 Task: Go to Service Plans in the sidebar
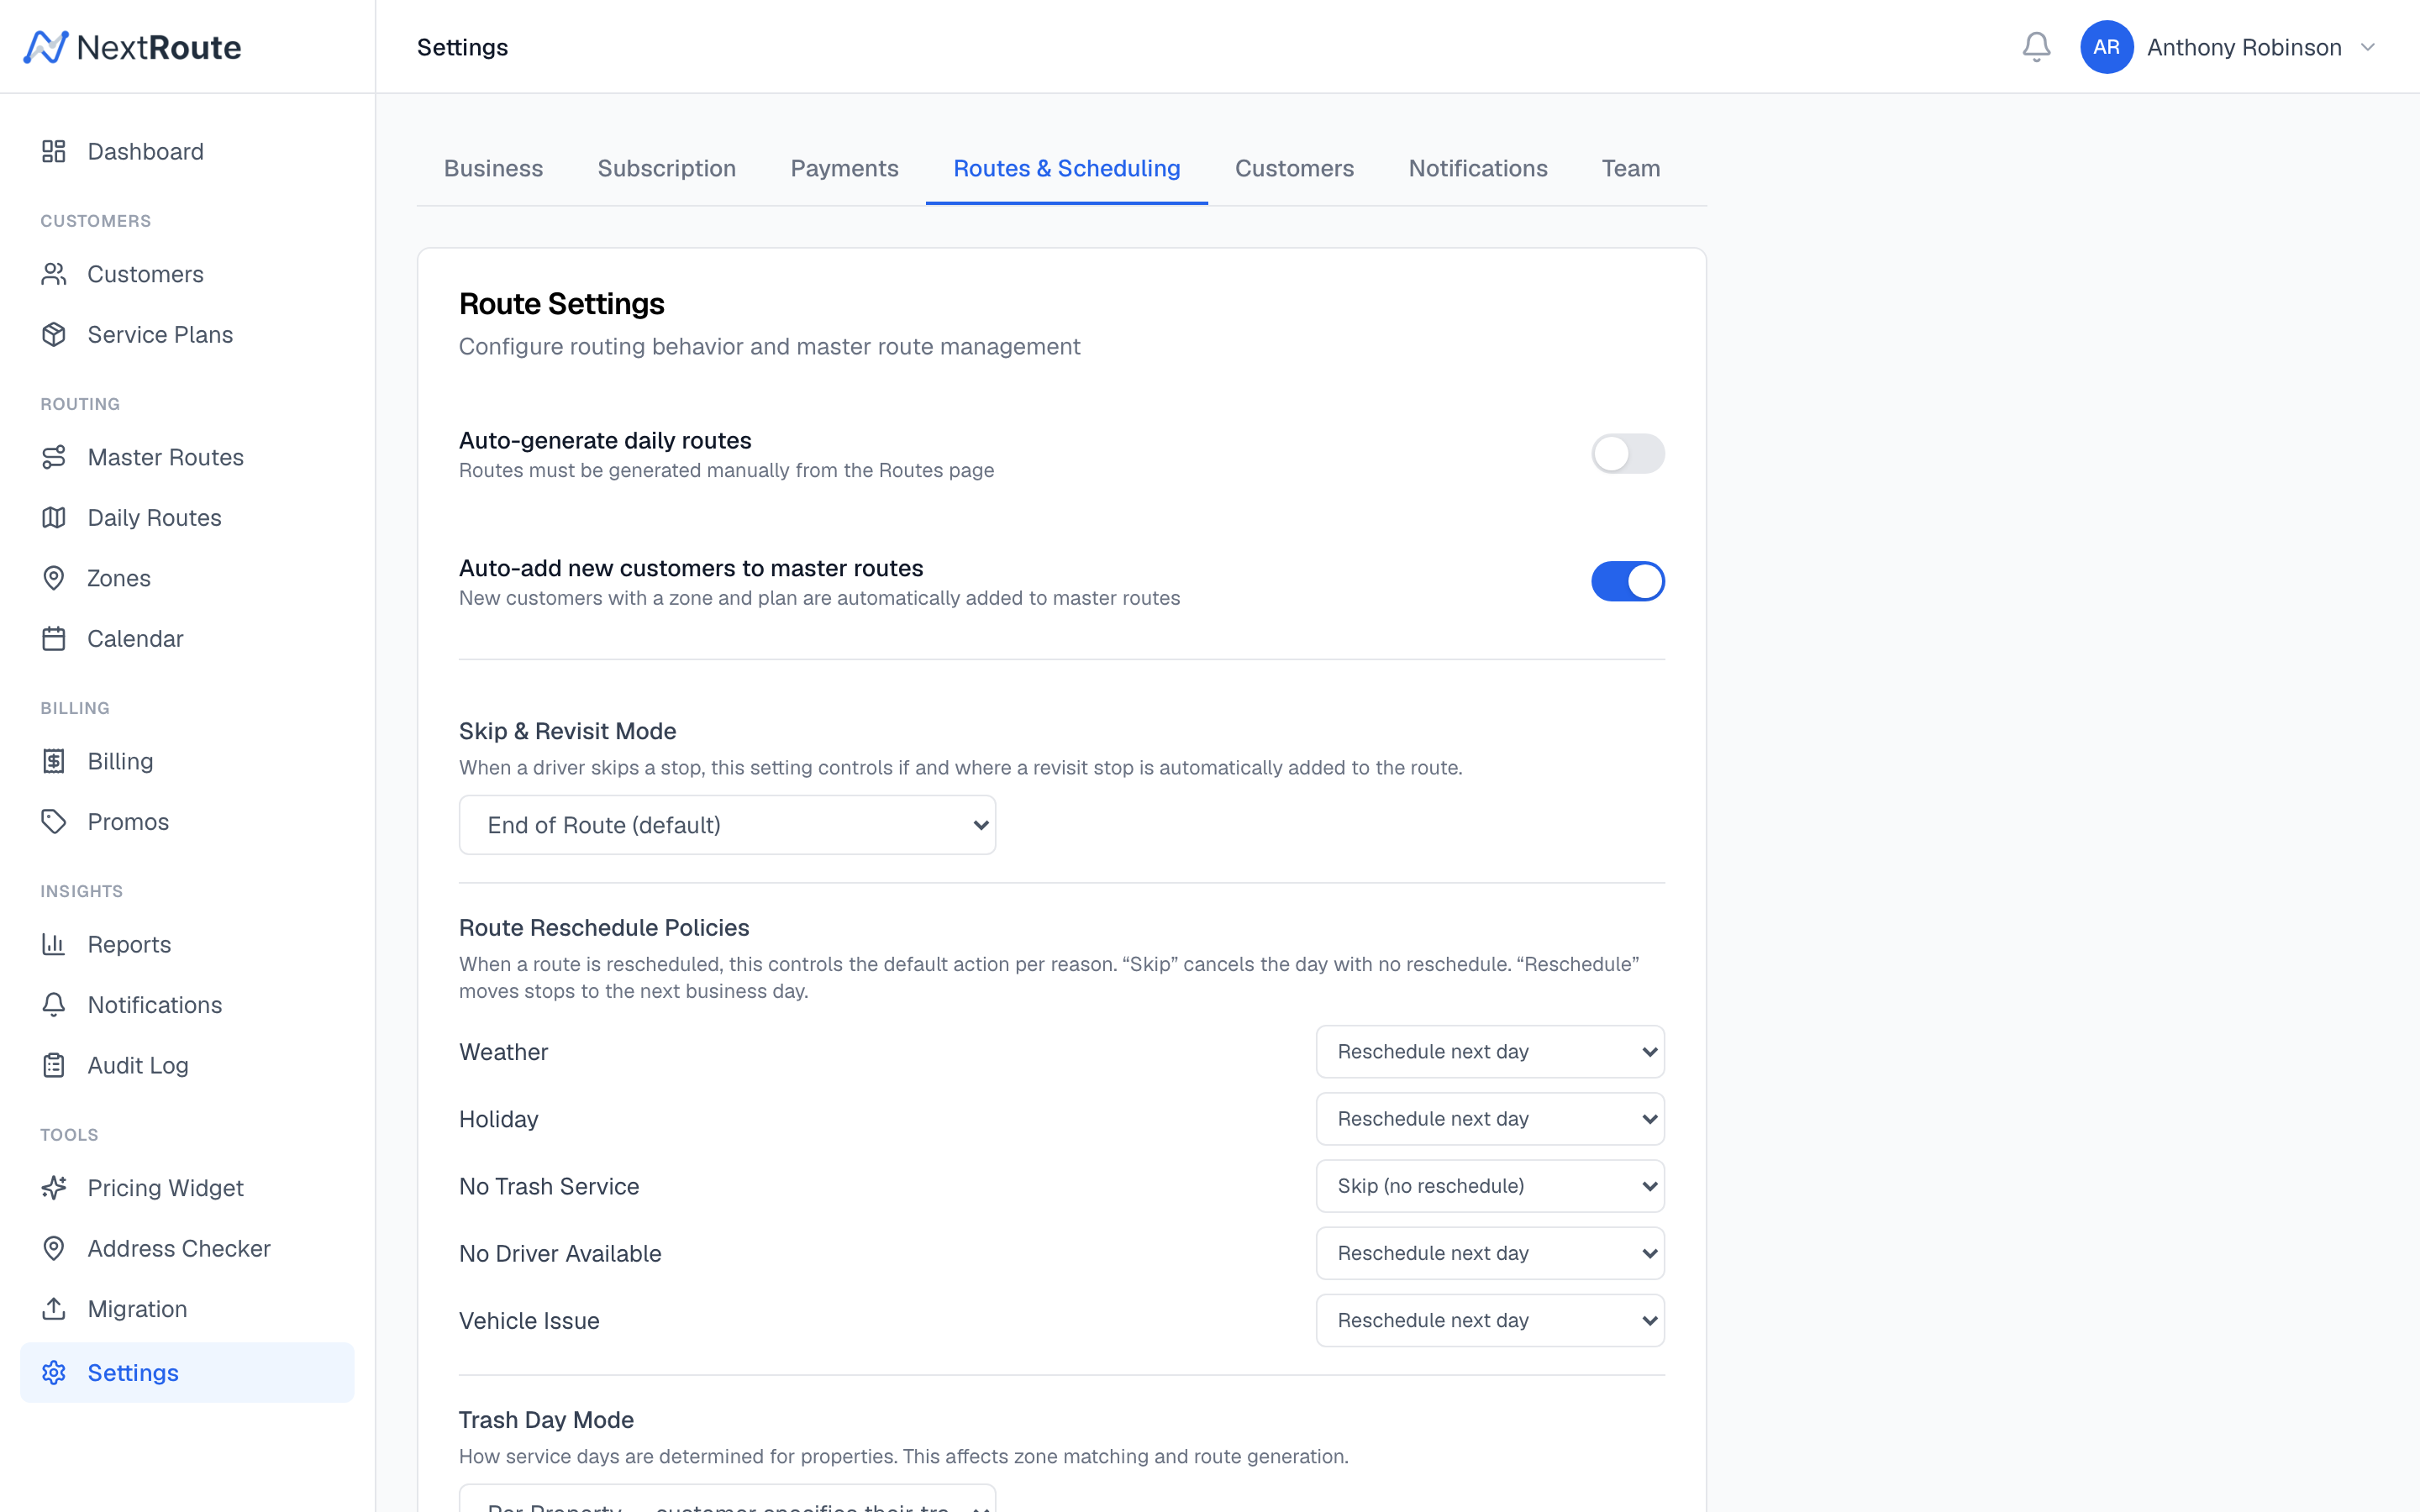(x=160, y=335)
